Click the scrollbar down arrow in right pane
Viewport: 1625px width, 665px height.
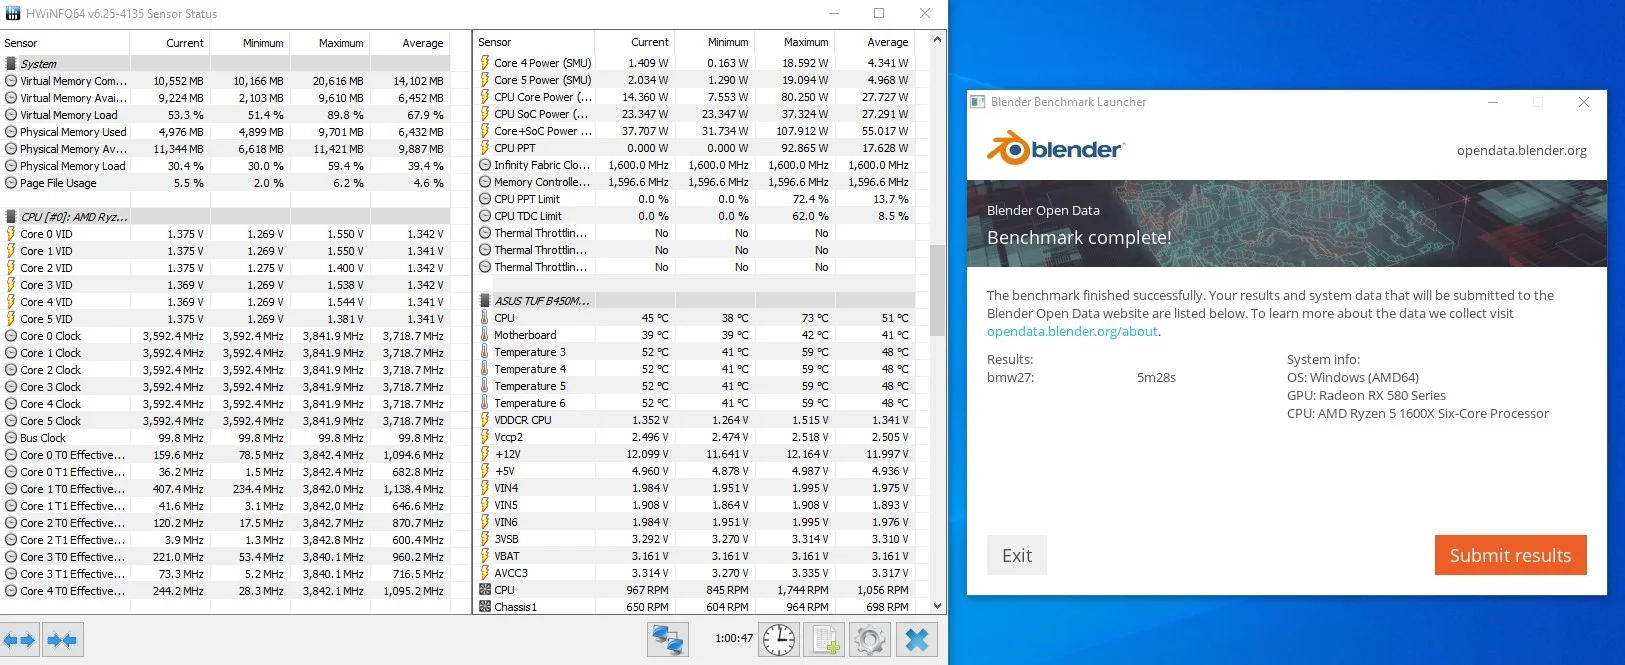coord(937,606)
